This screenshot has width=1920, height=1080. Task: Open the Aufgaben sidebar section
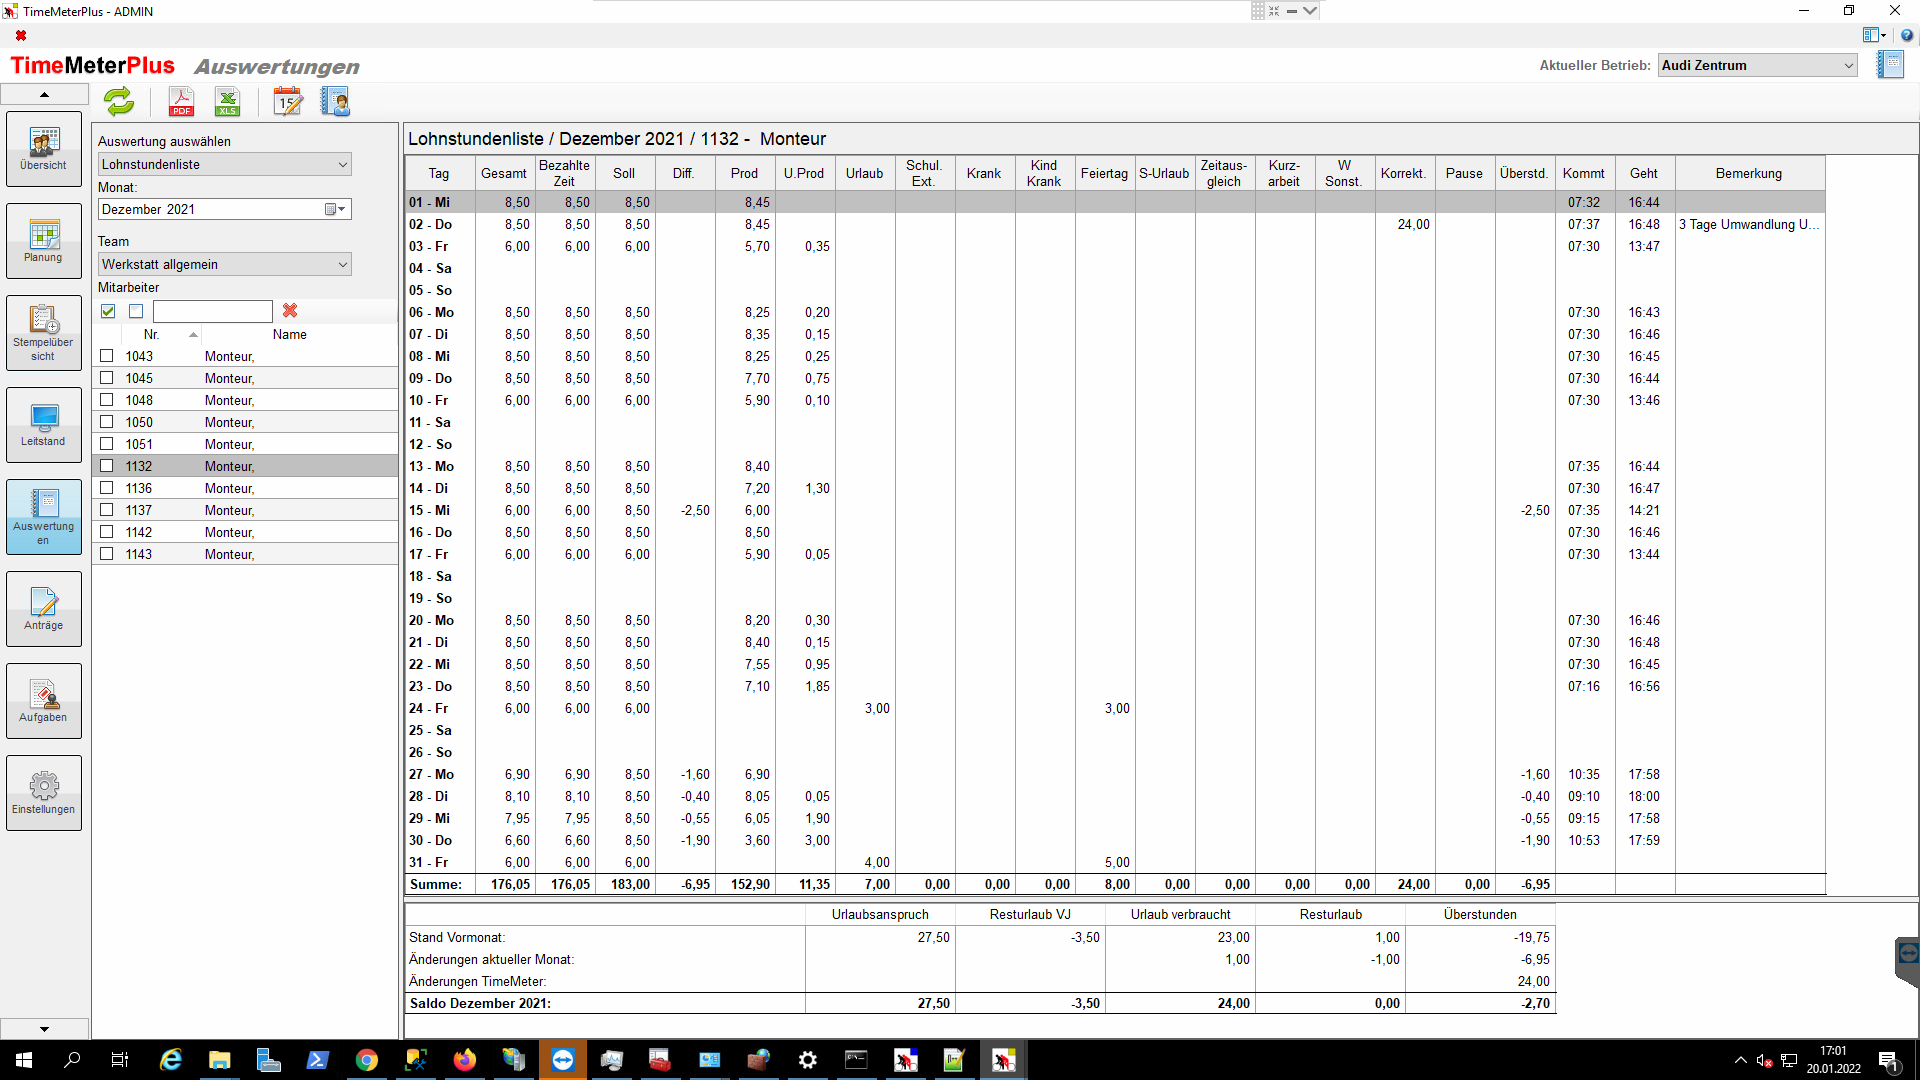pyautogui.click(x=43, y=700)
